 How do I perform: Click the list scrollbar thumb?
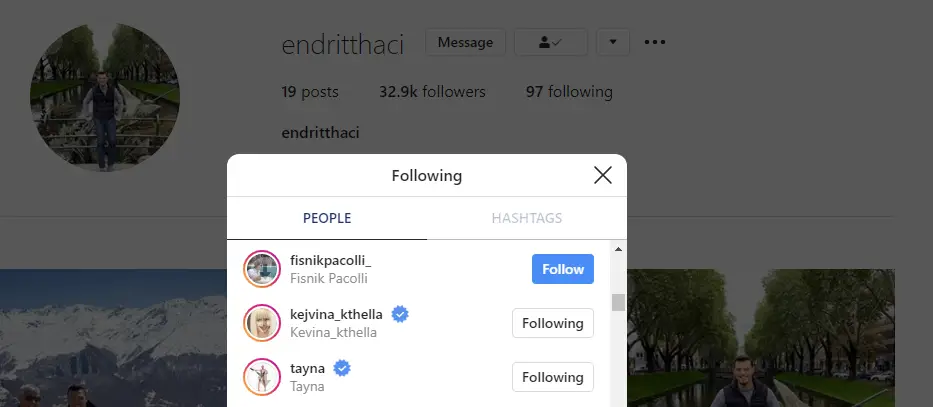click(x=618, y=302)
